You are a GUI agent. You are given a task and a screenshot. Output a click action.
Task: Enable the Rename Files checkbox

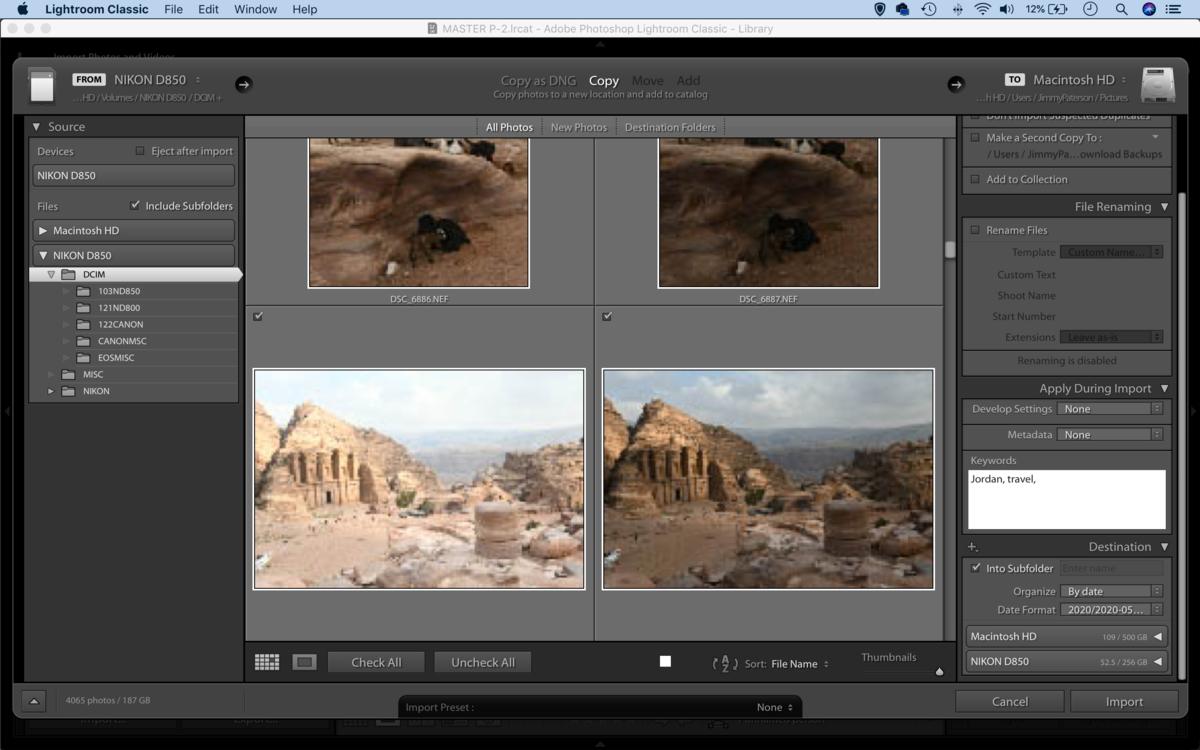pos(975,230)
